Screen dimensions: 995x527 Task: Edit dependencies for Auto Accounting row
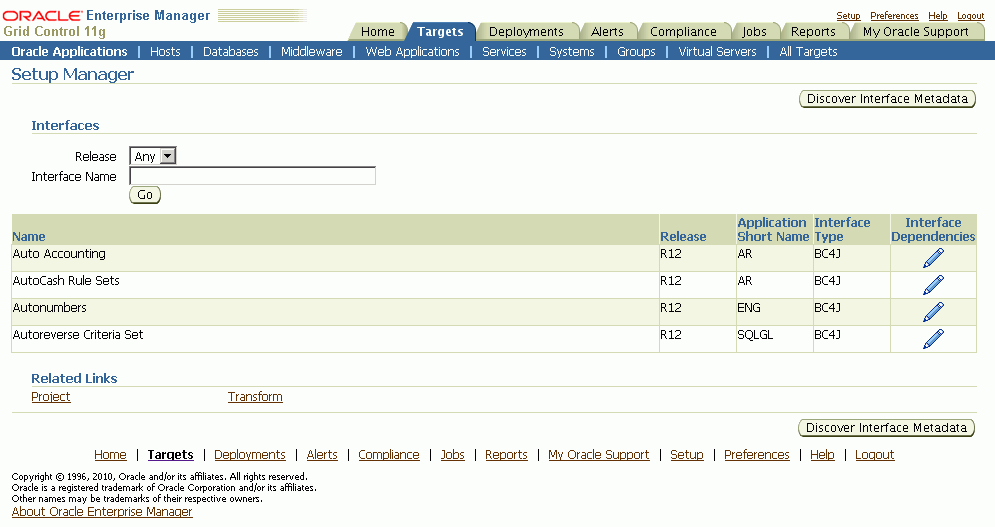point(933,258)
